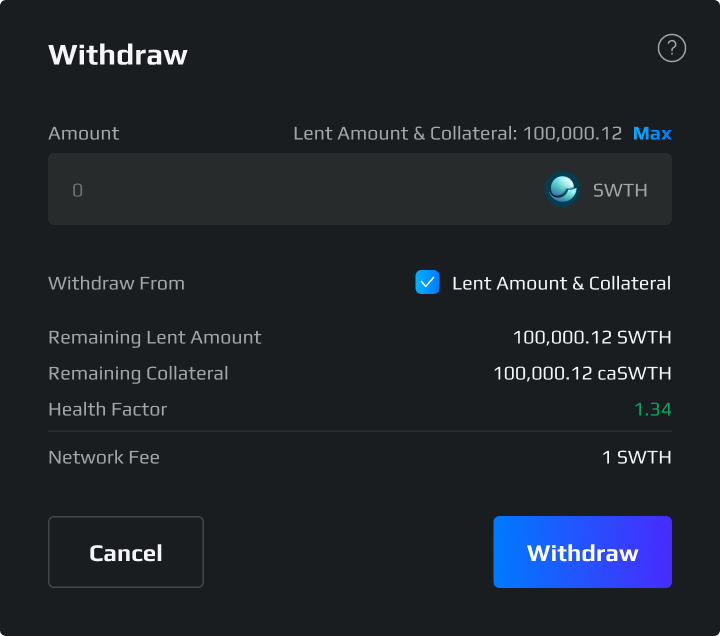Uncheck the Lent Amount & Collateral checkbox
Screen dimensions: 720x636
tap(427, 283)
